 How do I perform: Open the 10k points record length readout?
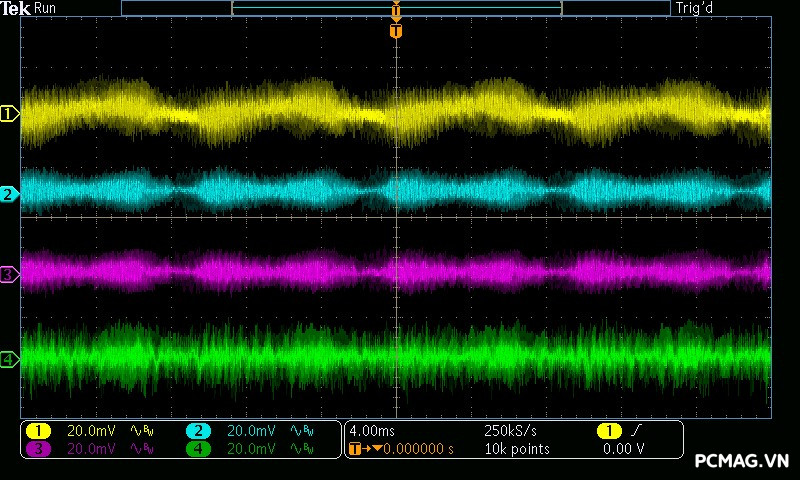tap(516, 450)
